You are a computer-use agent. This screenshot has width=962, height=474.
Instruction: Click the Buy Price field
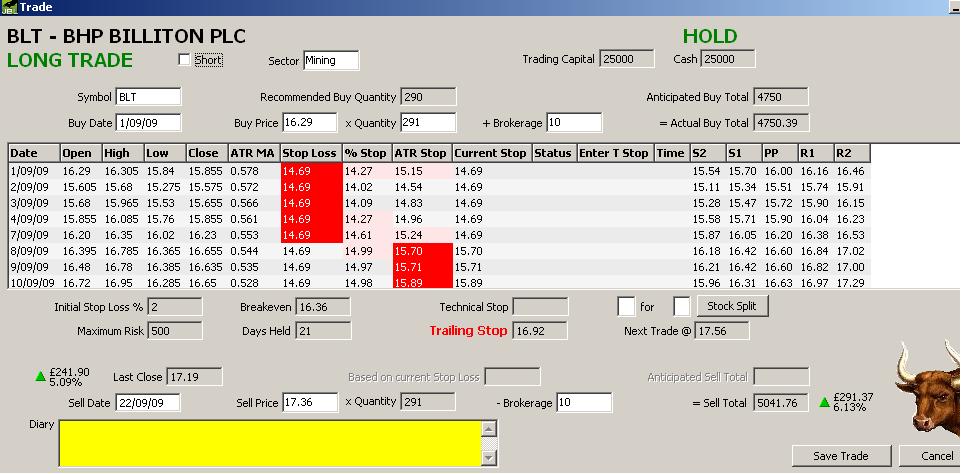click(x=310, y=123)
